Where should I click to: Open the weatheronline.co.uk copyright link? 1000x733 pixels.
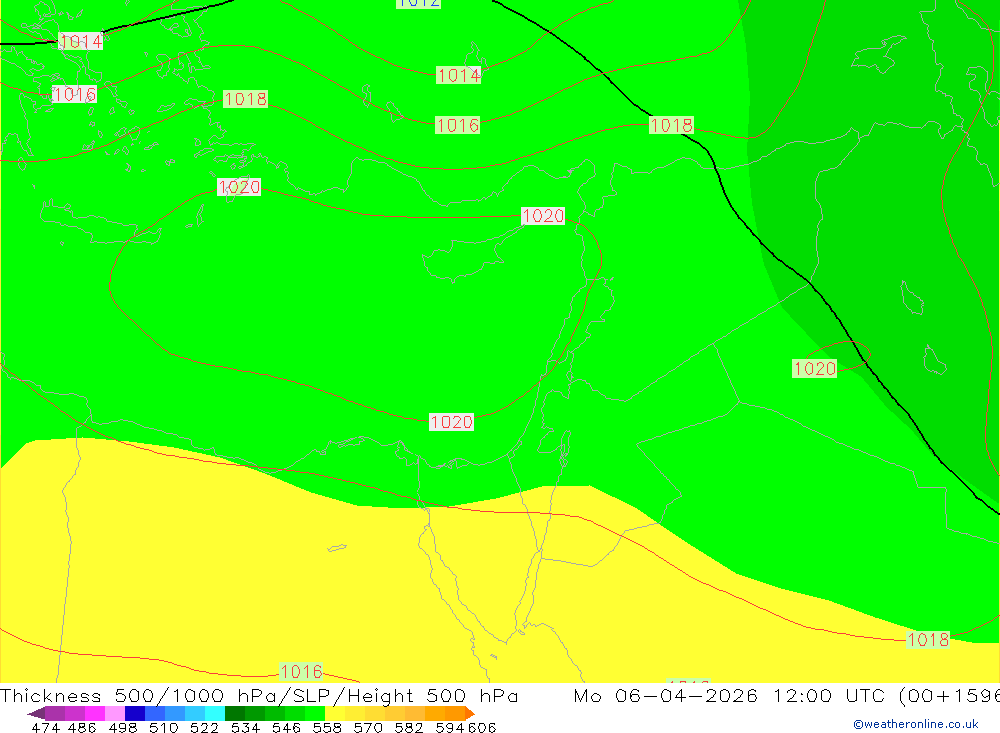[x=915, y=724]
